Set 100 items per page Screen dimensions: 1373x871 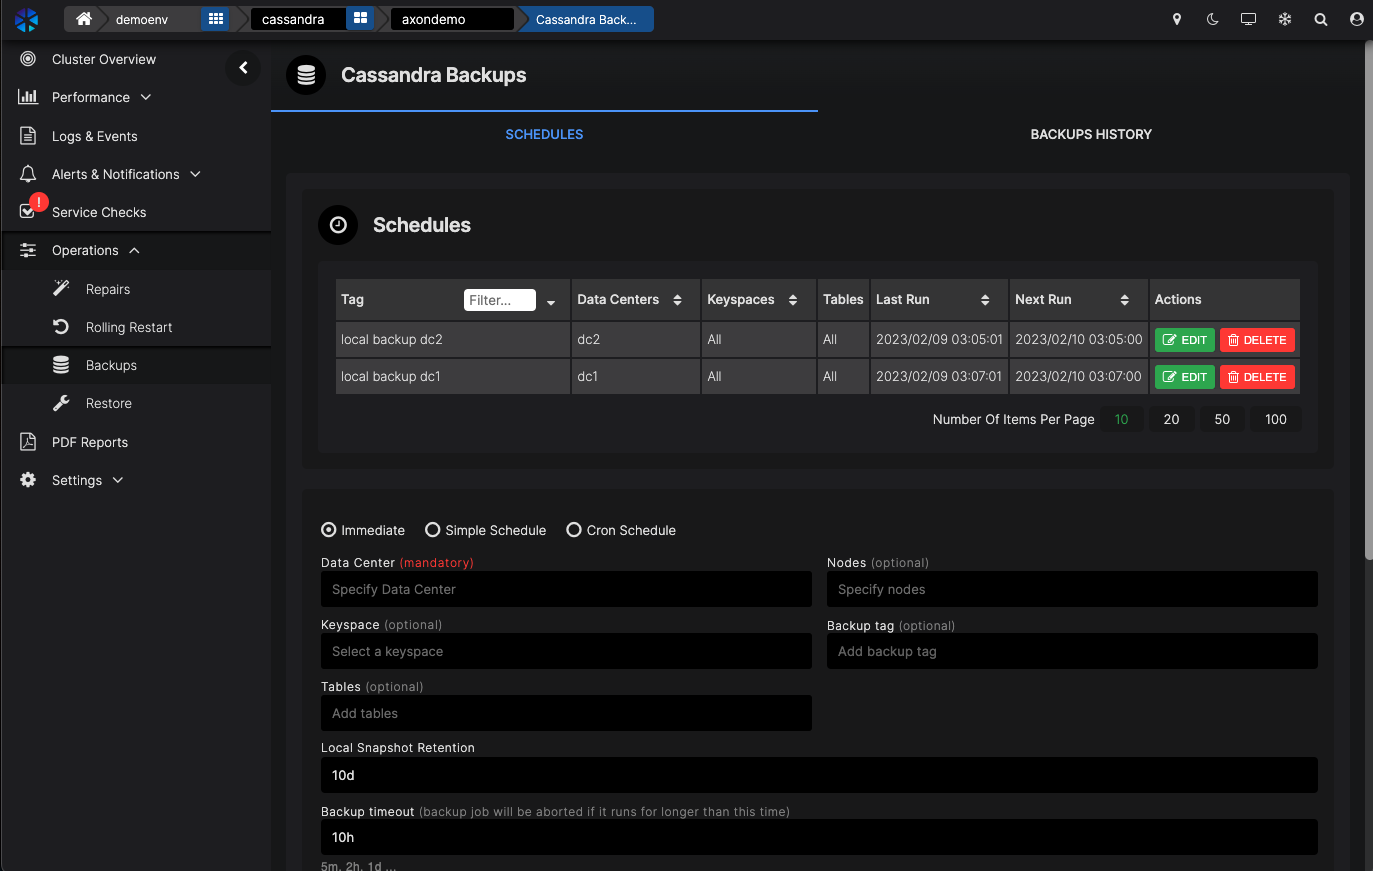(x=1276, y=419)
